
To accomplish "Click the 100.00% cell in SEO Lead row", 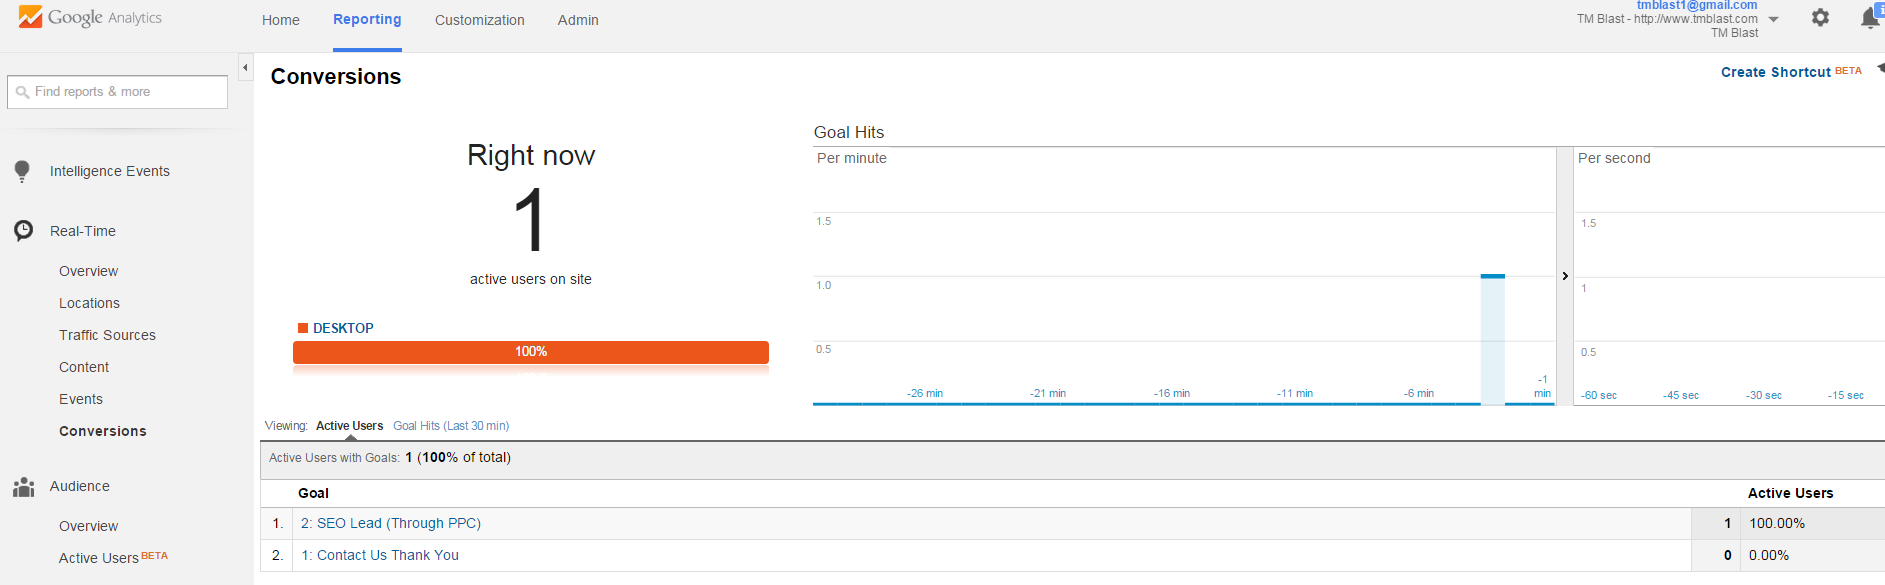I will pyautogui.click(x=1777, y=523).
